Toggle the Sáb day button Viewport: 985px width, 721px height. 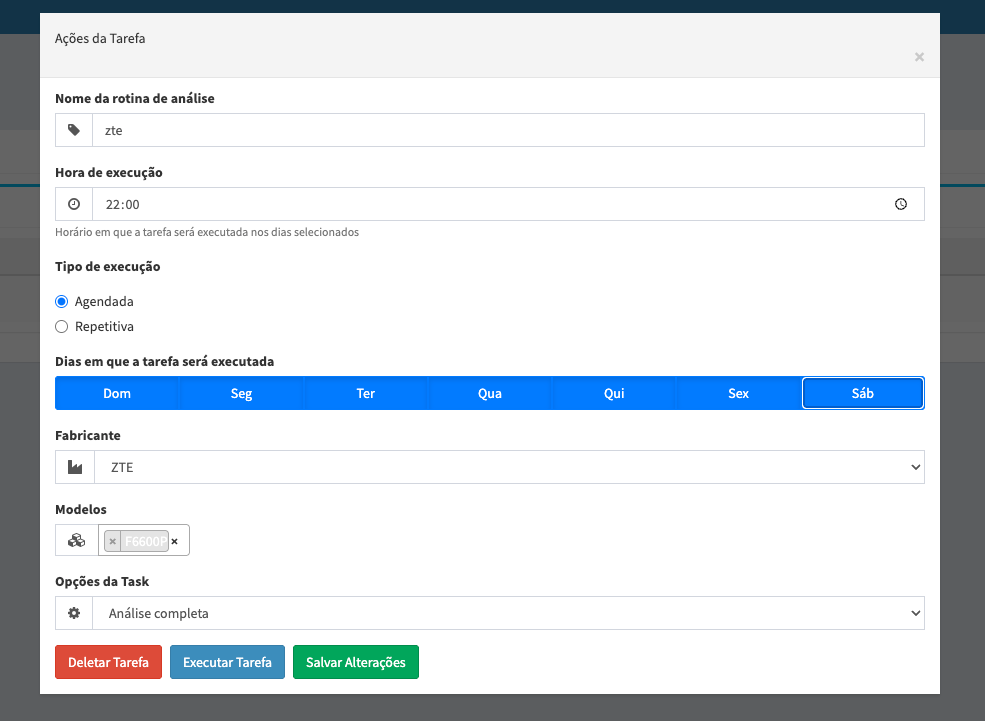coord(862,393)
